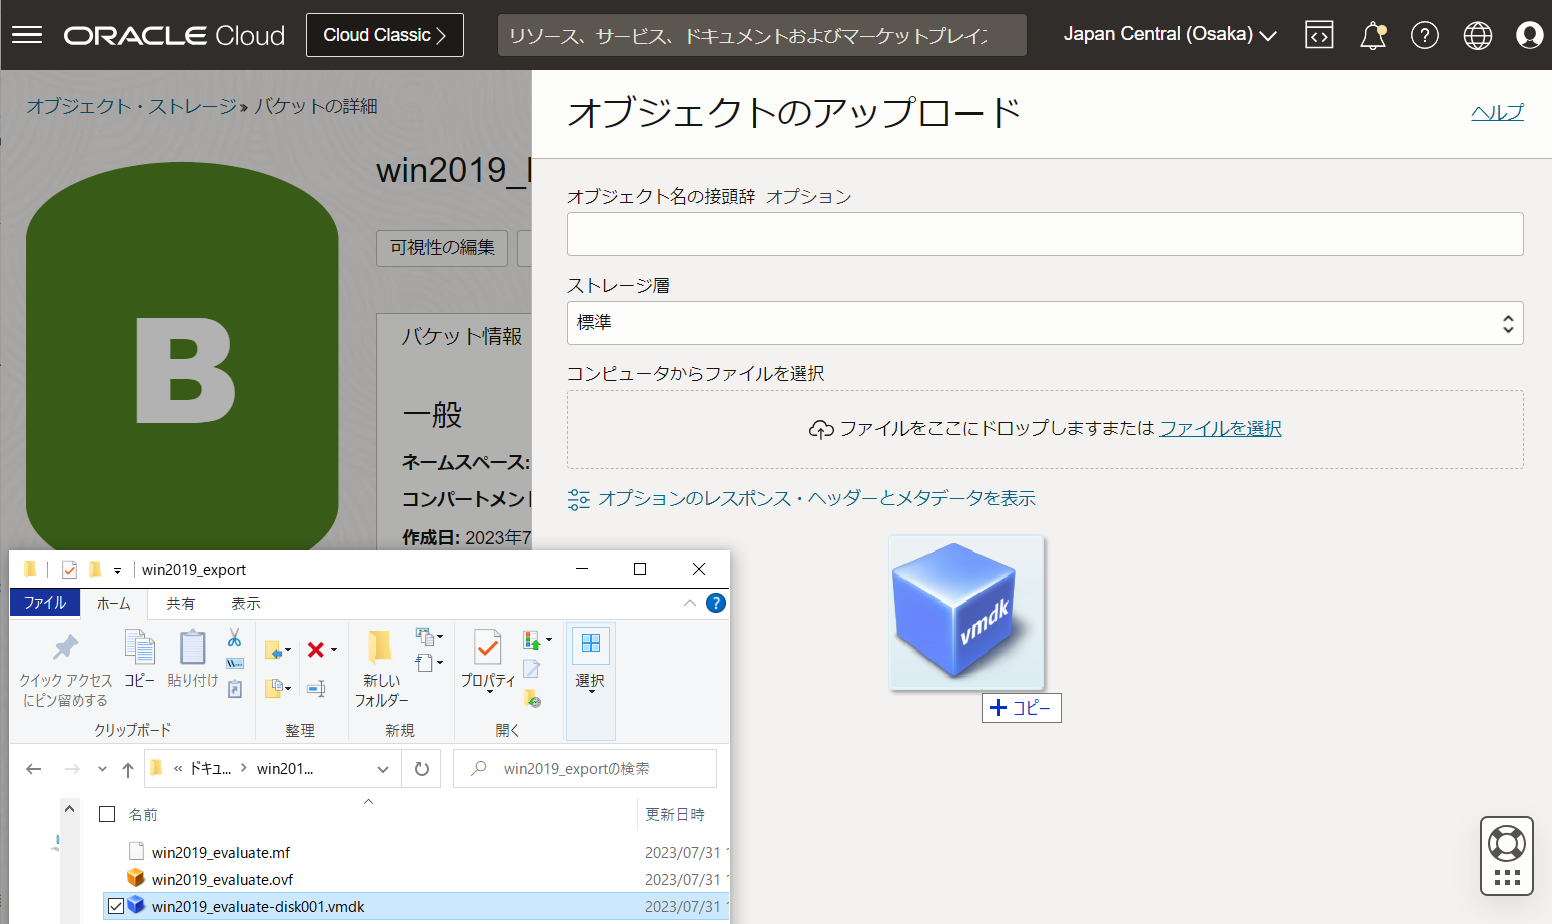
Task: Open the notifications bell in Oracle header
Action: coord(1373,35)
